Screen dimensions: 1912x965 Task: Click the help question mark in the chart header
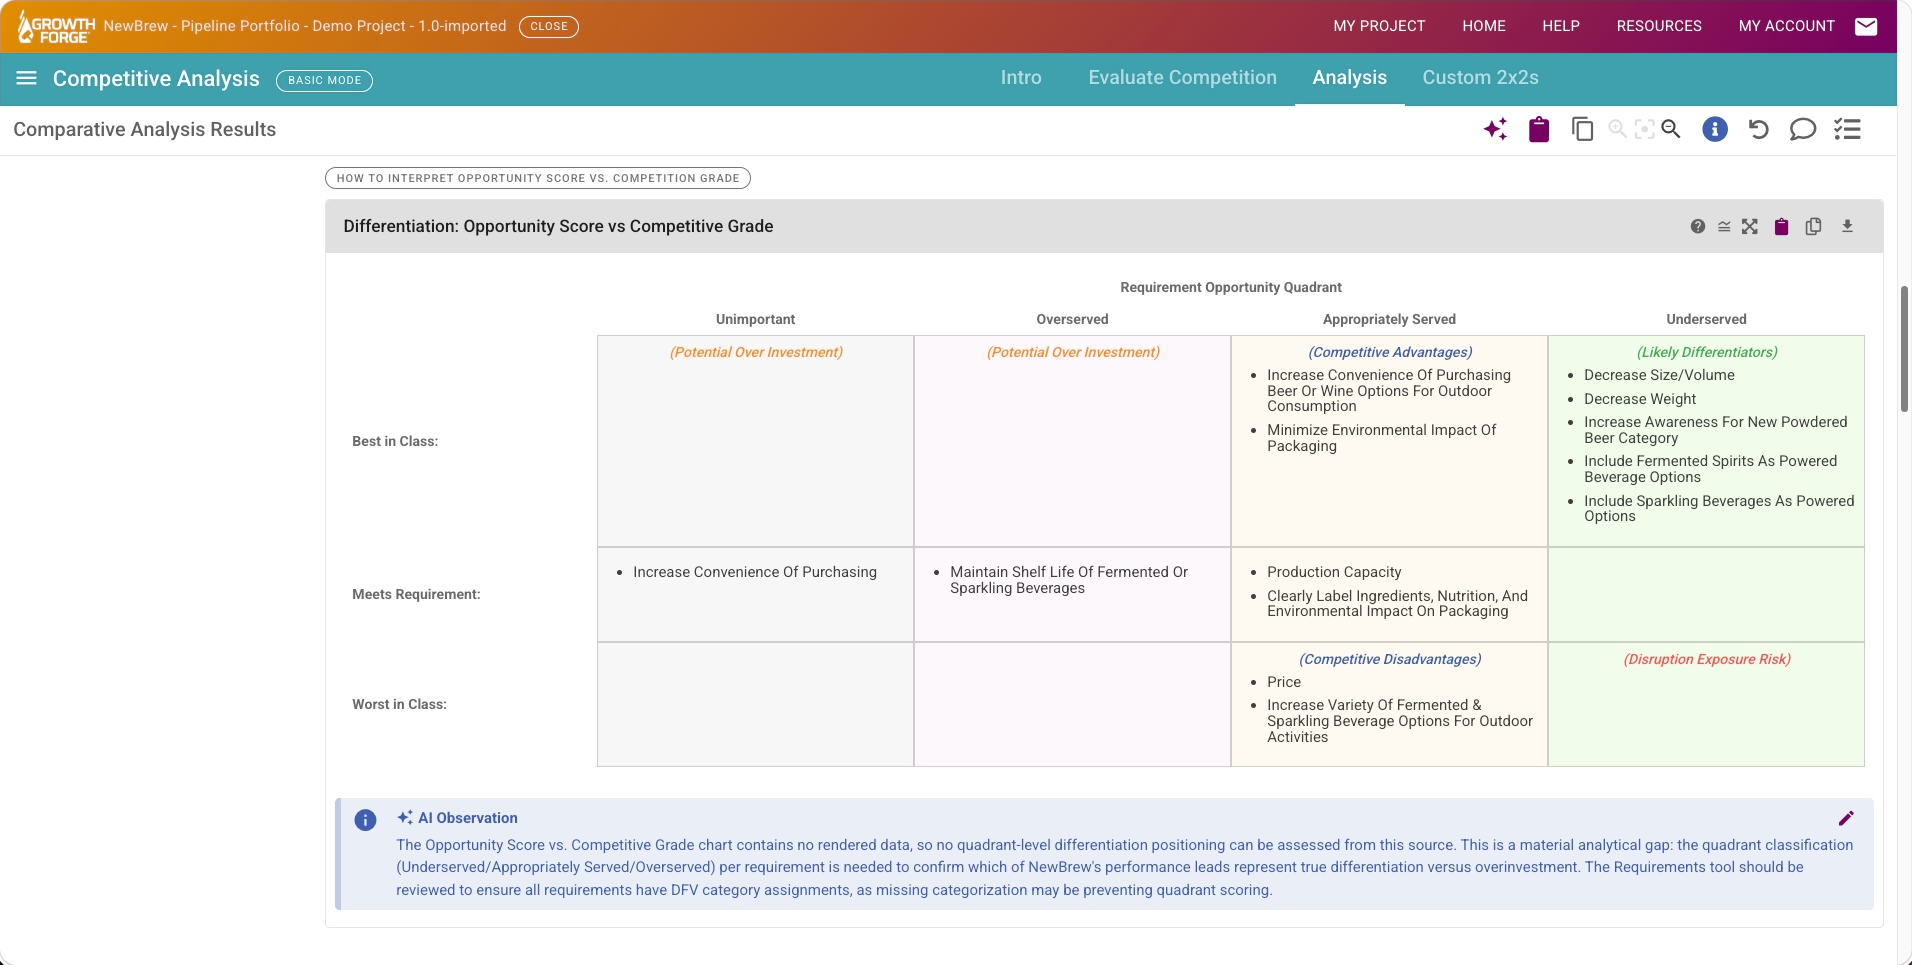1698,227
